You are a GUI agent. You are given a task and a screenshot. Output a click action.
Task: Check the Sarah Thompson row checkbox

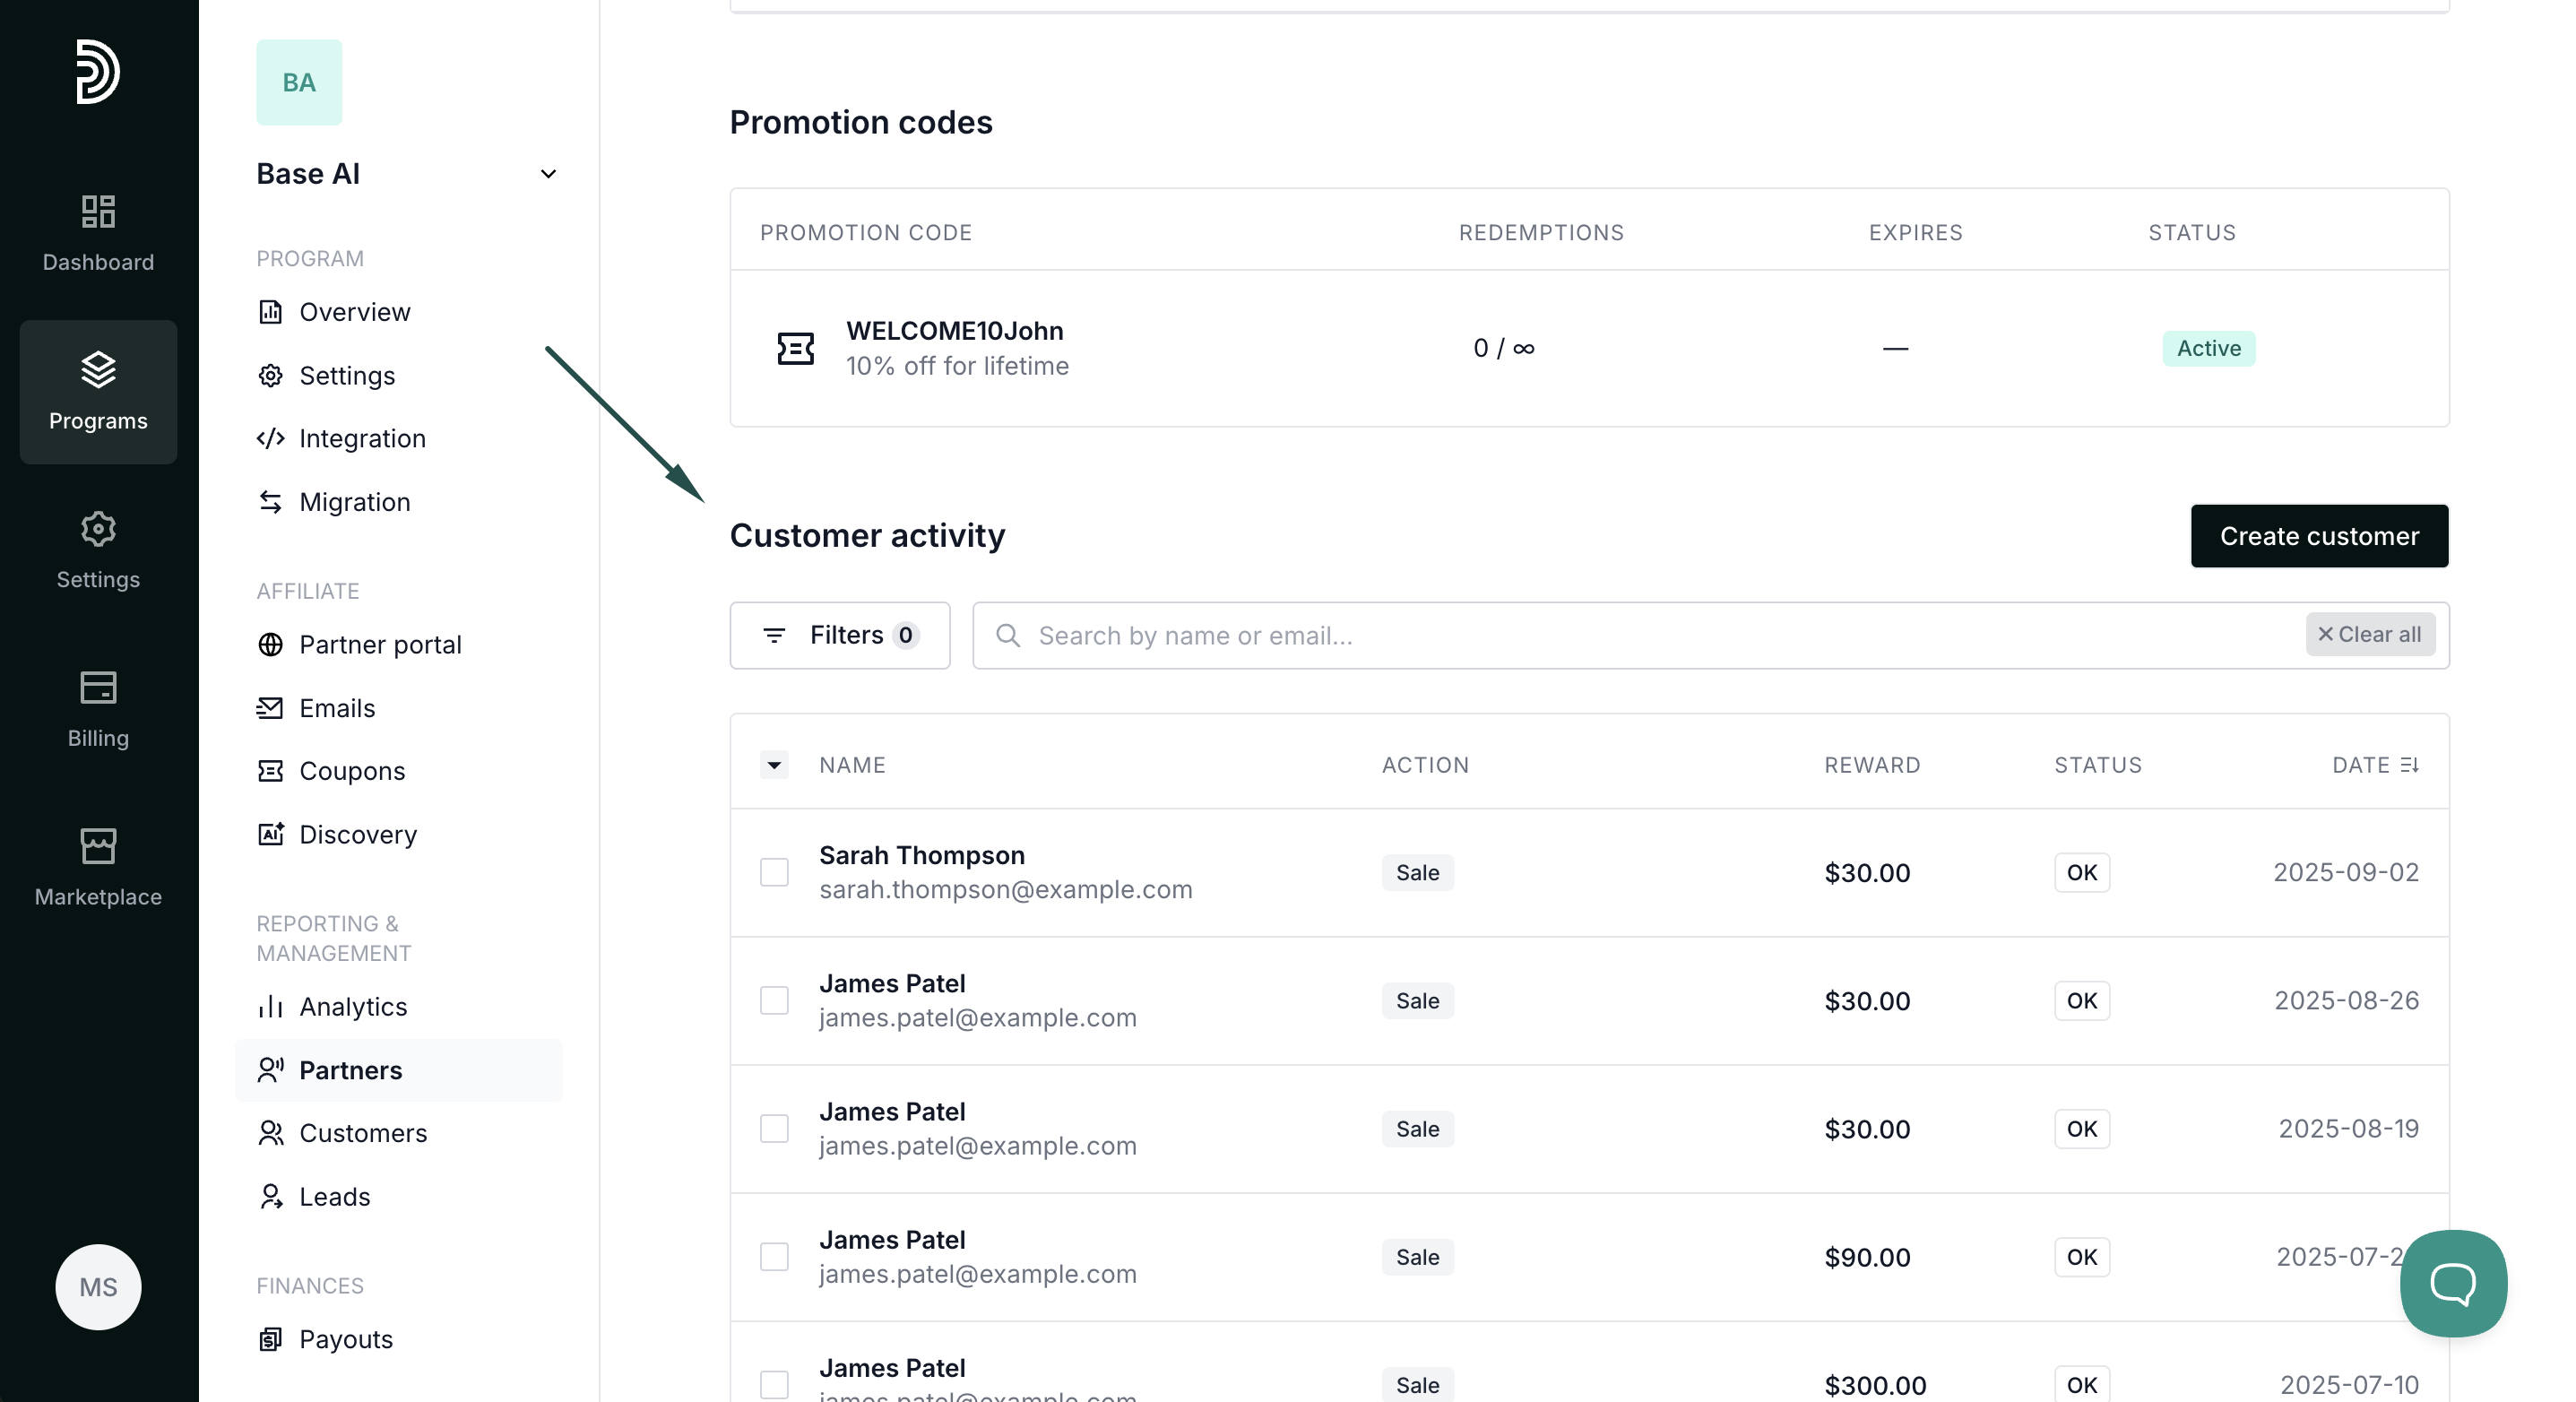tap(774, 872)
